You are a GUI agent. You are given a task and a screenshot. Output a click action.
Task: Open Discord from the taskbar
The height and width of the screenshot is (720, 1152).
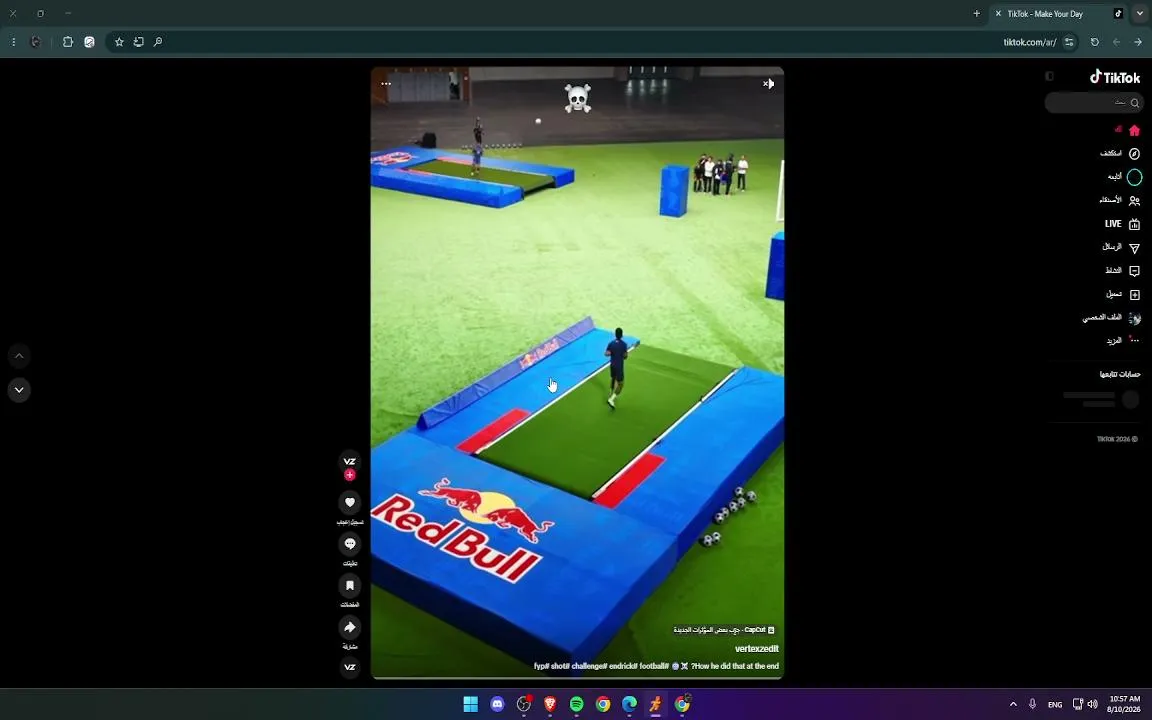click(x=497, y=704)
